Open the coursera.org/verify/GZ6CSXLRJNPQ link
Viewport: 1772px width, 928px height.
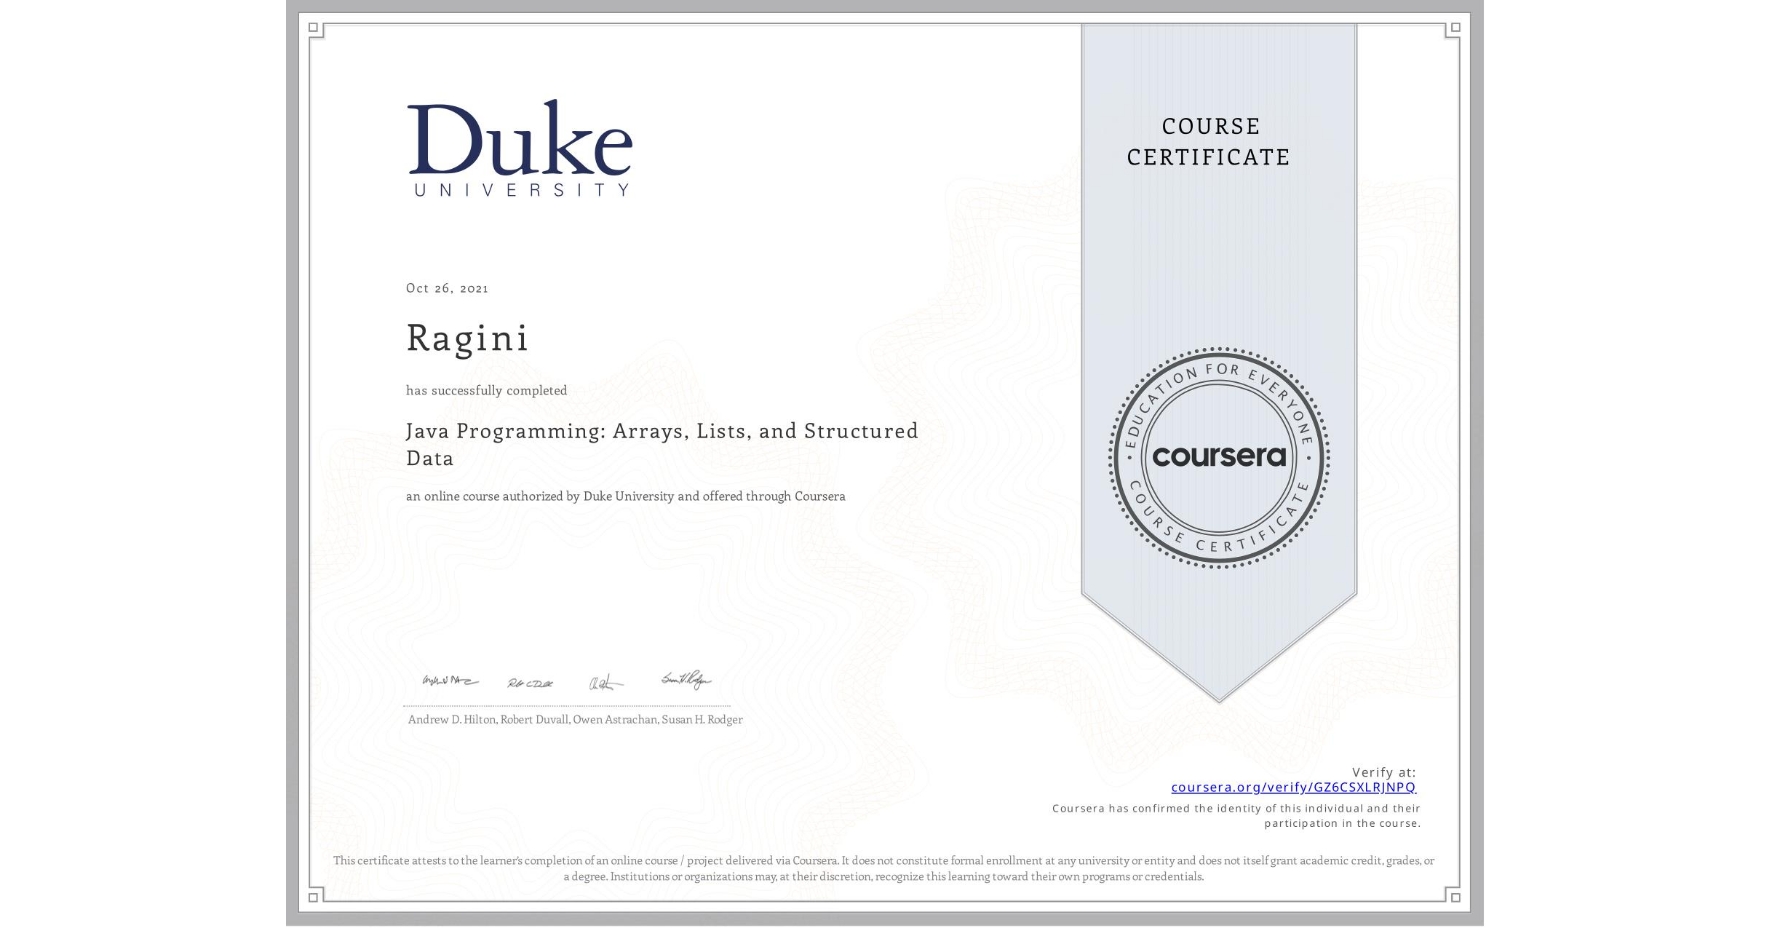point(1292,789)
